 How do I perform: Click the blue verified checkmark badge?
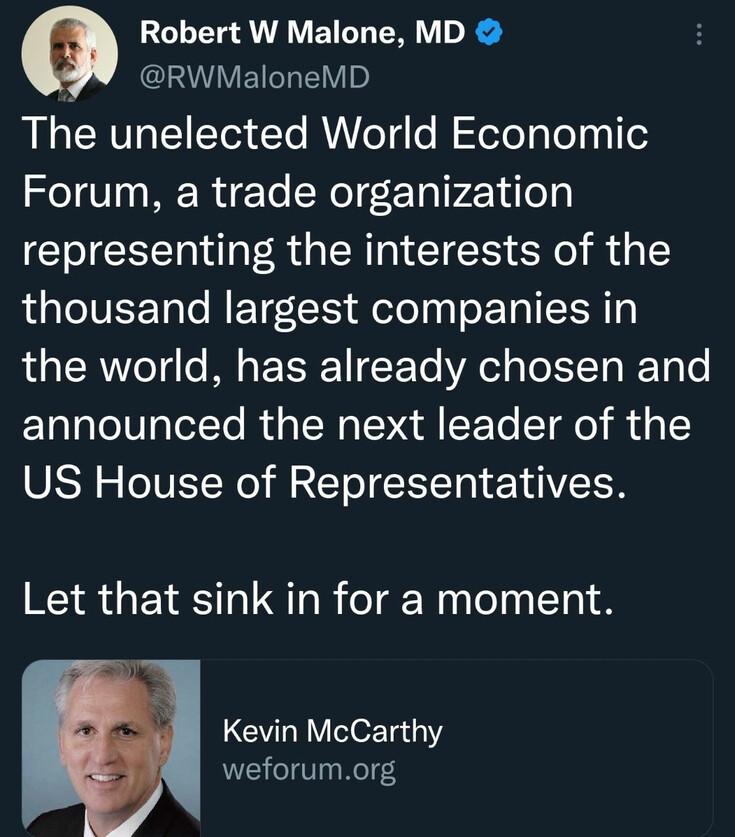pos(488,33)
